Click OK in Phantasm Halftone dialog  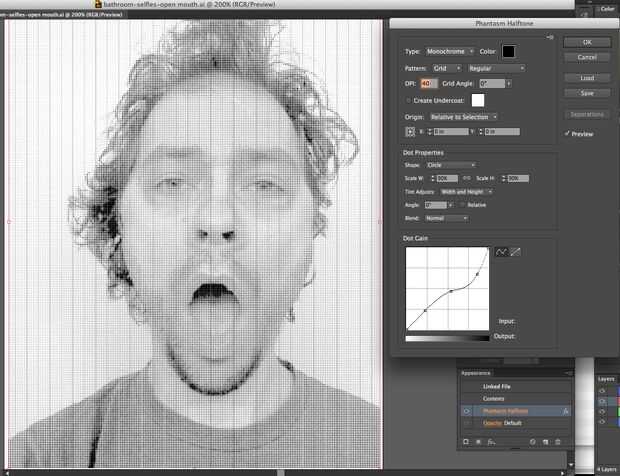587,42
